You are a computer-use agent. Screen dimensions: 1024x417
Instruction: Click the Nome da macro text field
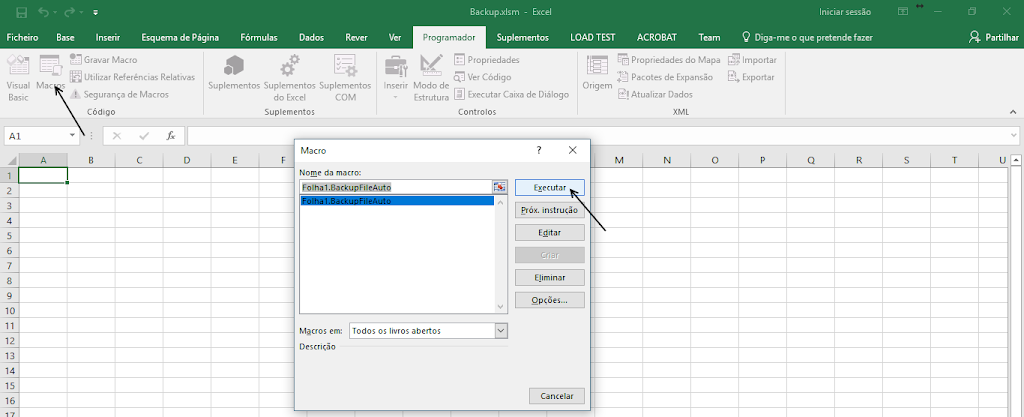point(396,187)
